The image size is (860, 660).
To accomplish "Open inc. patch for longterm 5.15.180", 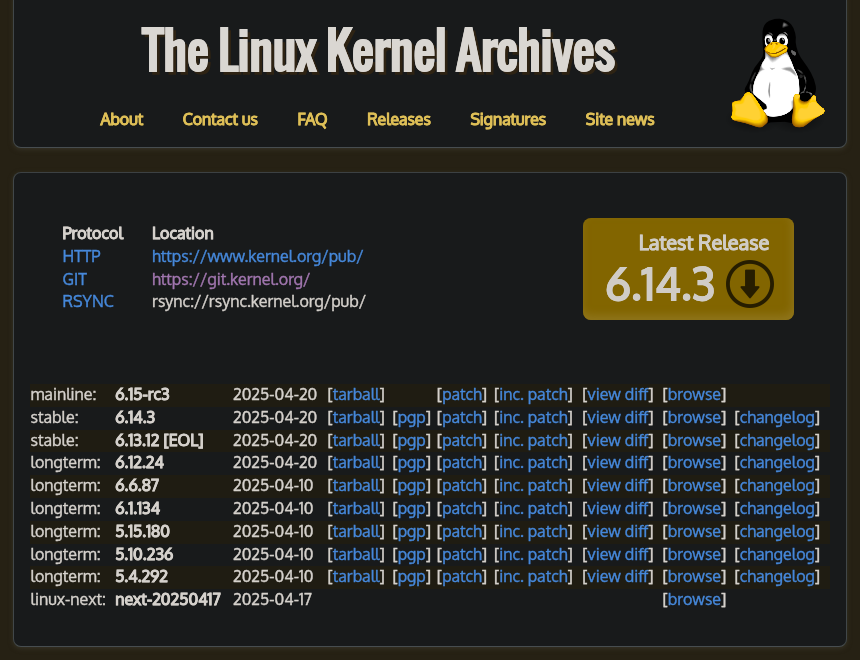I will point(533,532).
